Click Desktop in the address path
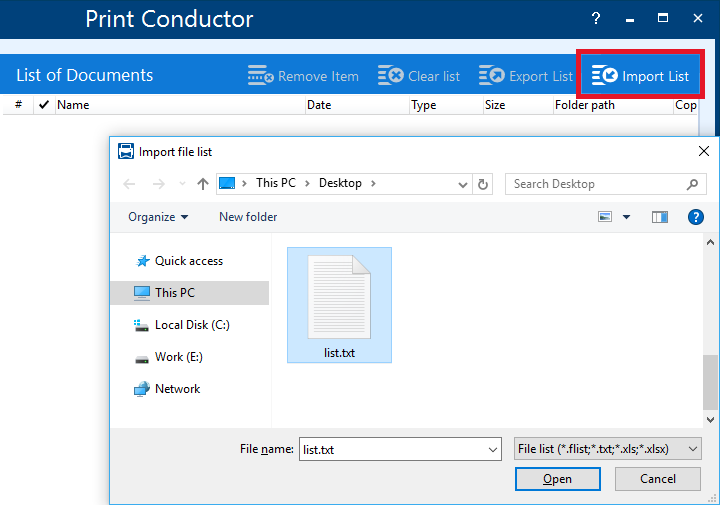This screenshot has width=720, height=505. click(340, 183)
